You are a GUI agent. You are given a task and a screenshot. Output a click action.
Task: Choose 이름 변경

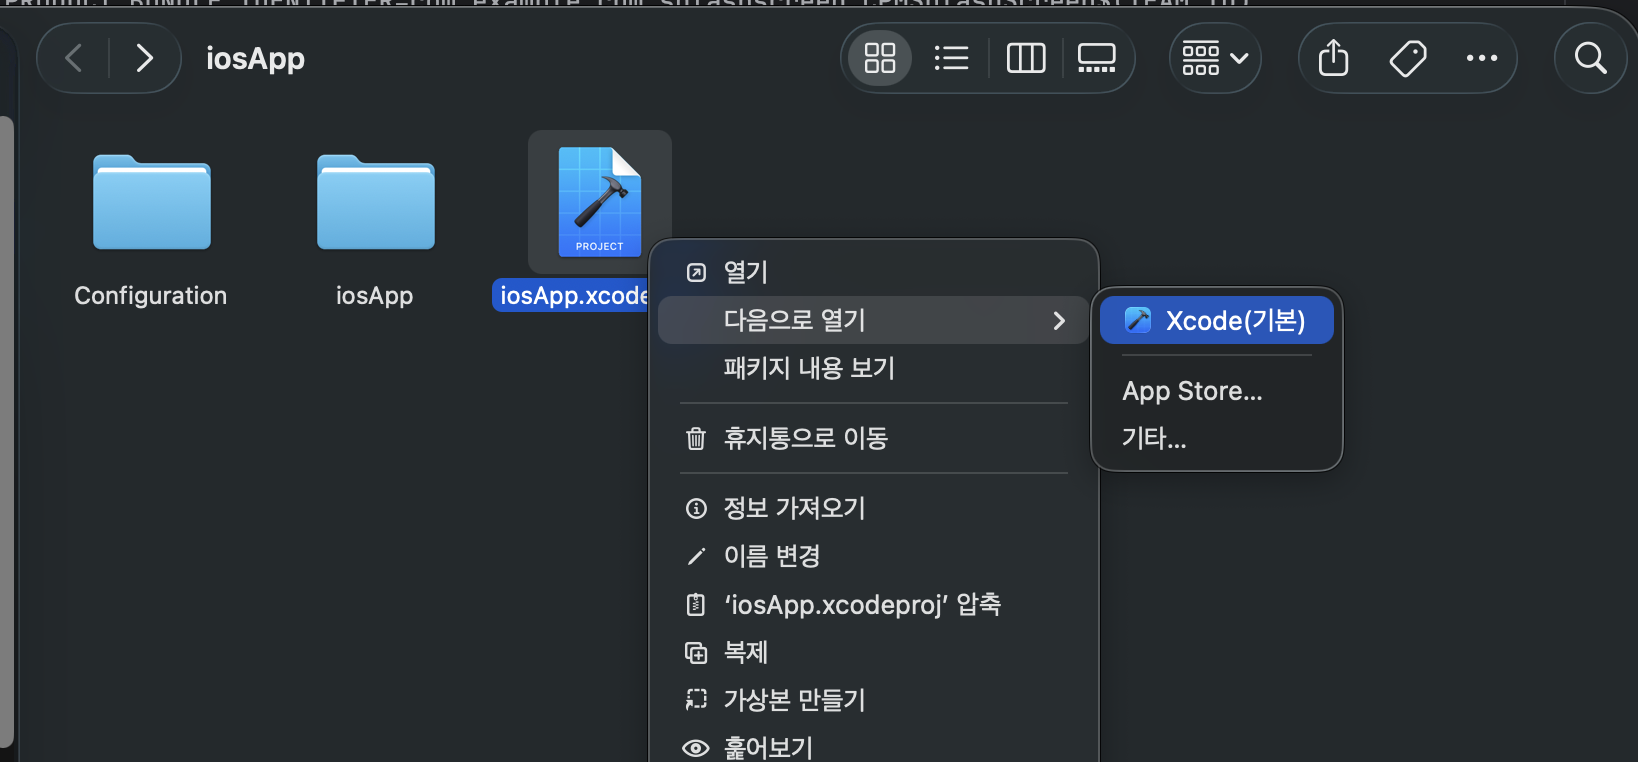[x=873, y=556]
